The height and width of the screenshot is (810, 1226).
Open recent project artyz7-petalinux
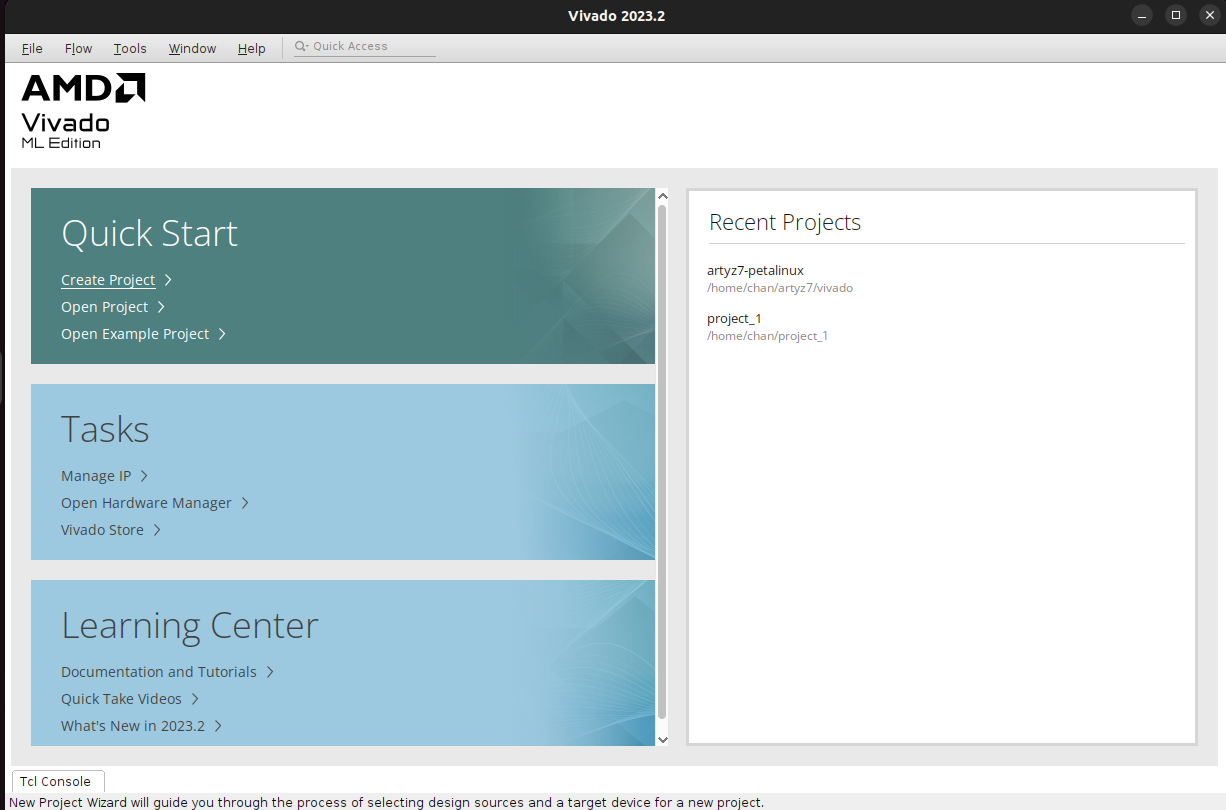click(755, 270)
